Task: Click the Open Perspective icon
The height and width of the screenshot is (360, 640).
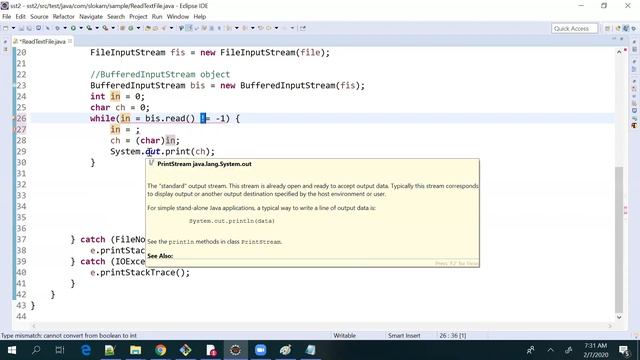Action: [x=607, y=28]
